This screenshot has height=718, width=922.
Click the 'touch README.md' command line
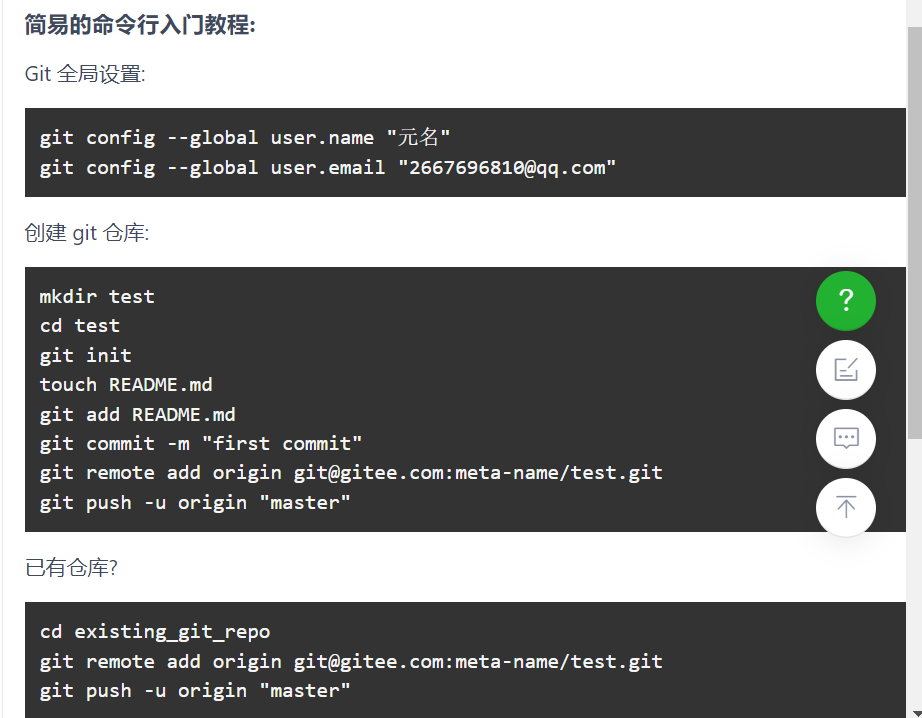(126, 384)
